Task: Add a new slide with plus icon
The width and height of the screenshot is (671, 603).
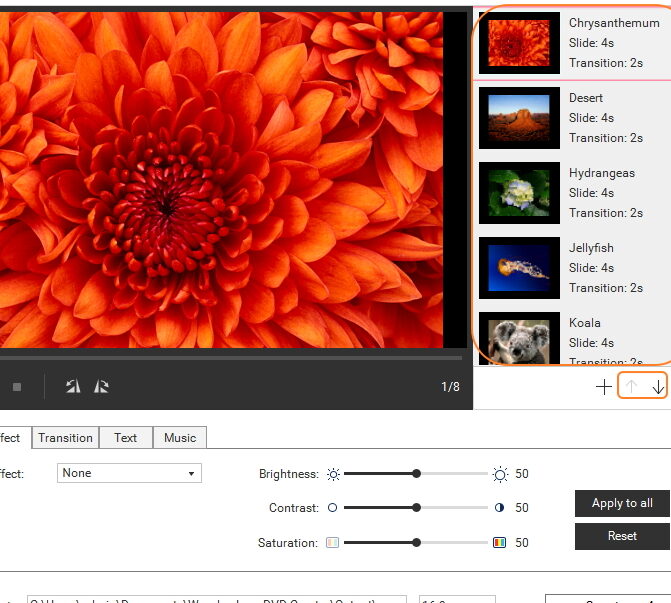Action: tap(604, 386)
